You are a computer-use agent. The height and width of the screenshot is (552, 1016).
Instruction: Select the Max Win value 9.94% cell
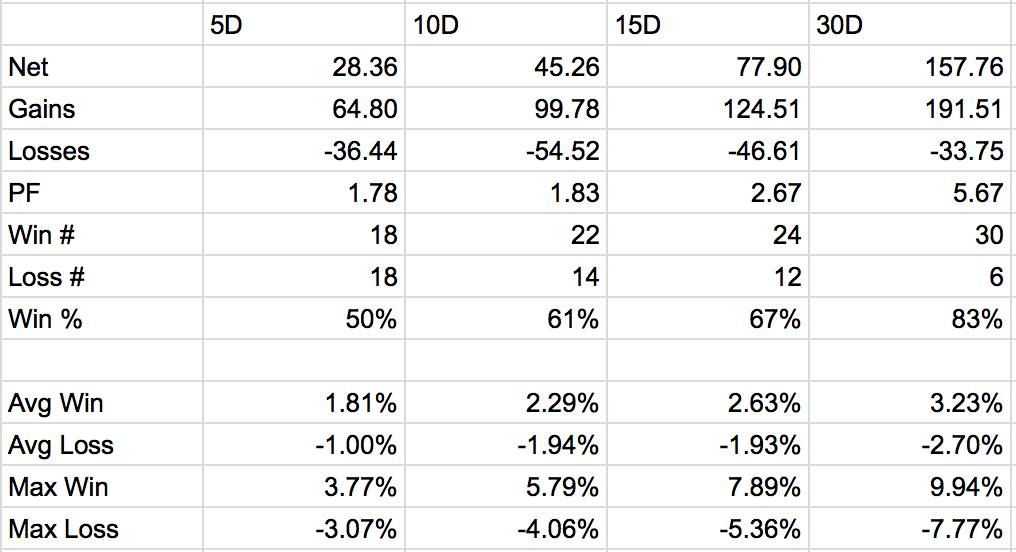912,487
